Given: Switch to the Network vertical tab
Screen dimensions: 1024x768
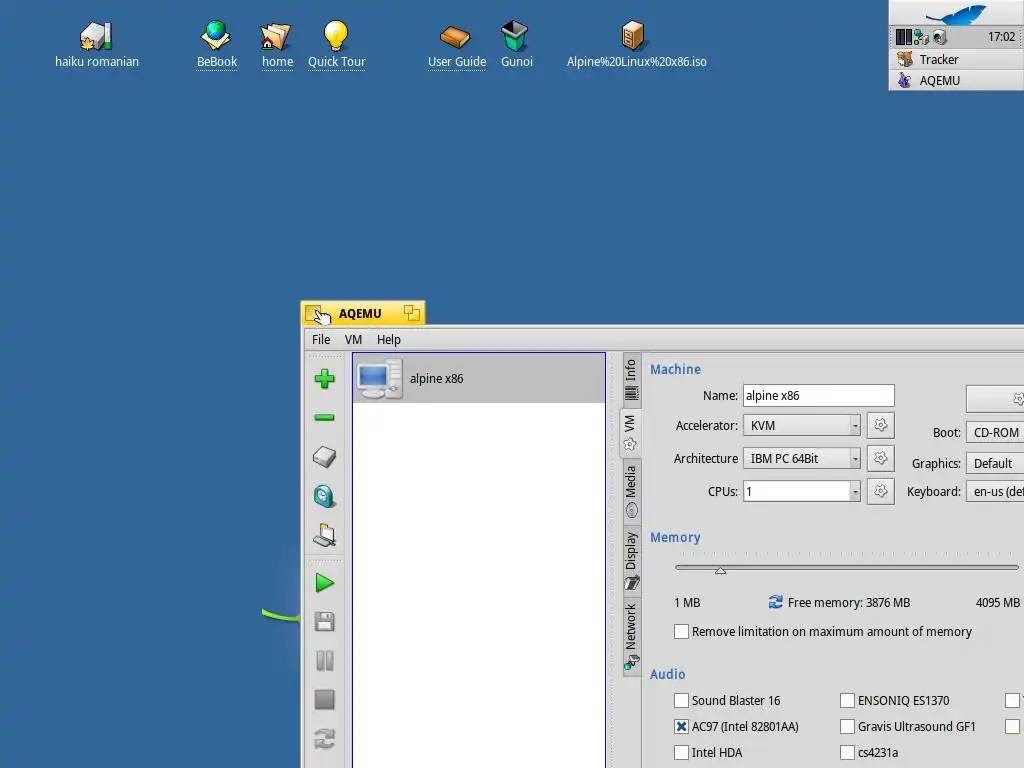Looking at the screenshot, I should [x=631, y=637].
